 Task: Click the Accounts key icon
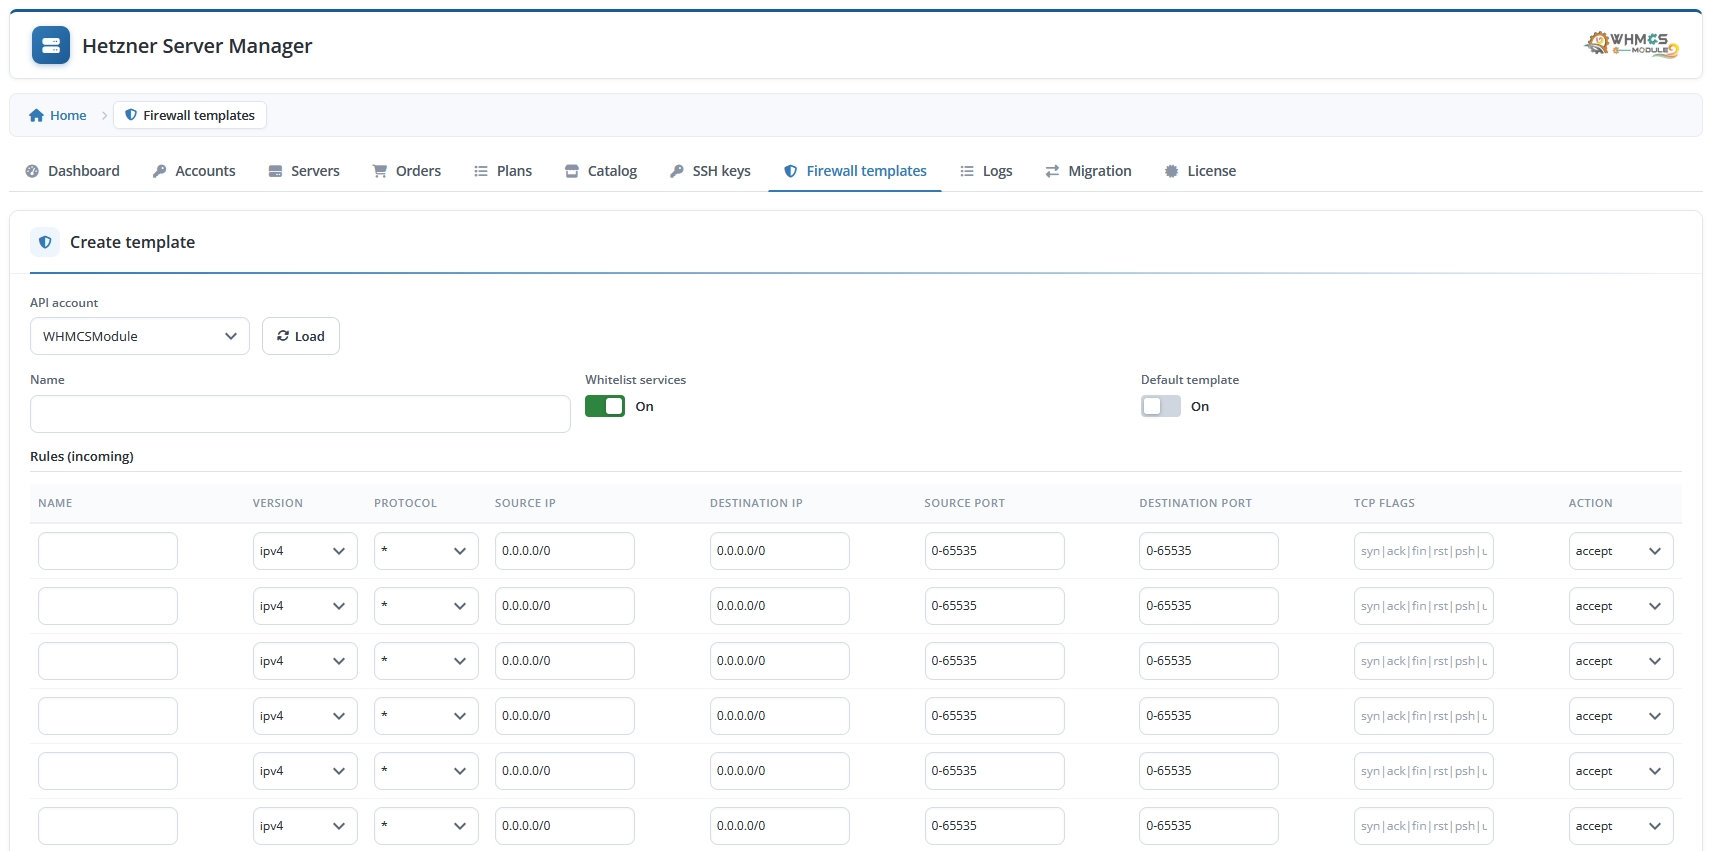click(159, 171)
